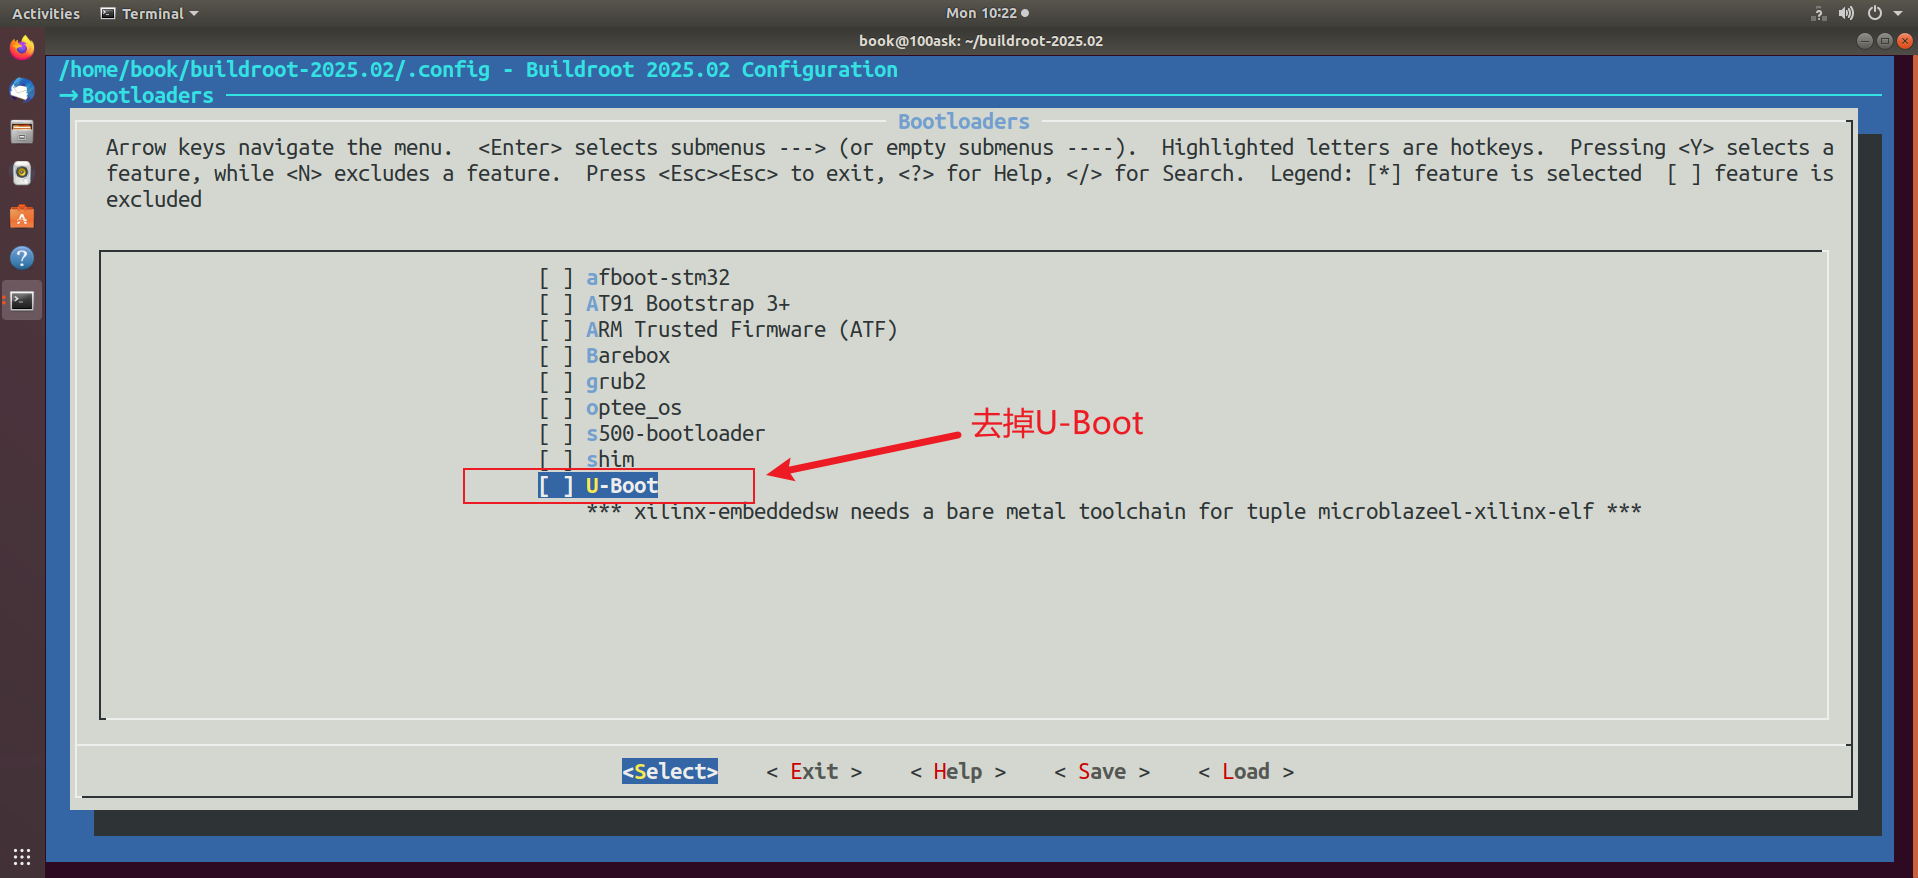
Task: Click the Save button
Action: coord(1102,771)
